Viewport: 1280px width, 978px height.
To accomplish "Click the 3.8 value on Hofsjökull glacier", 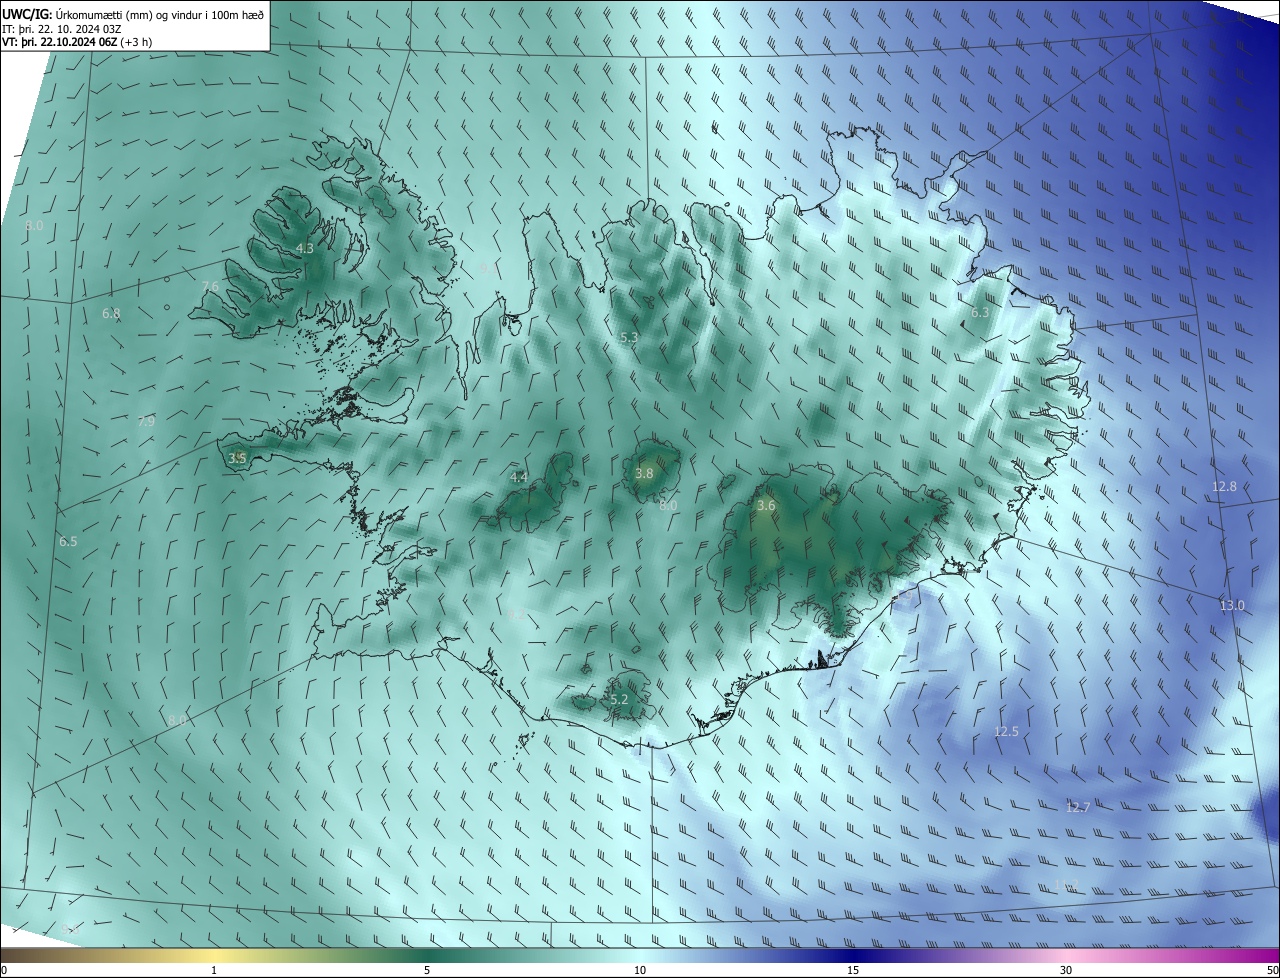I will click(644, 473).
